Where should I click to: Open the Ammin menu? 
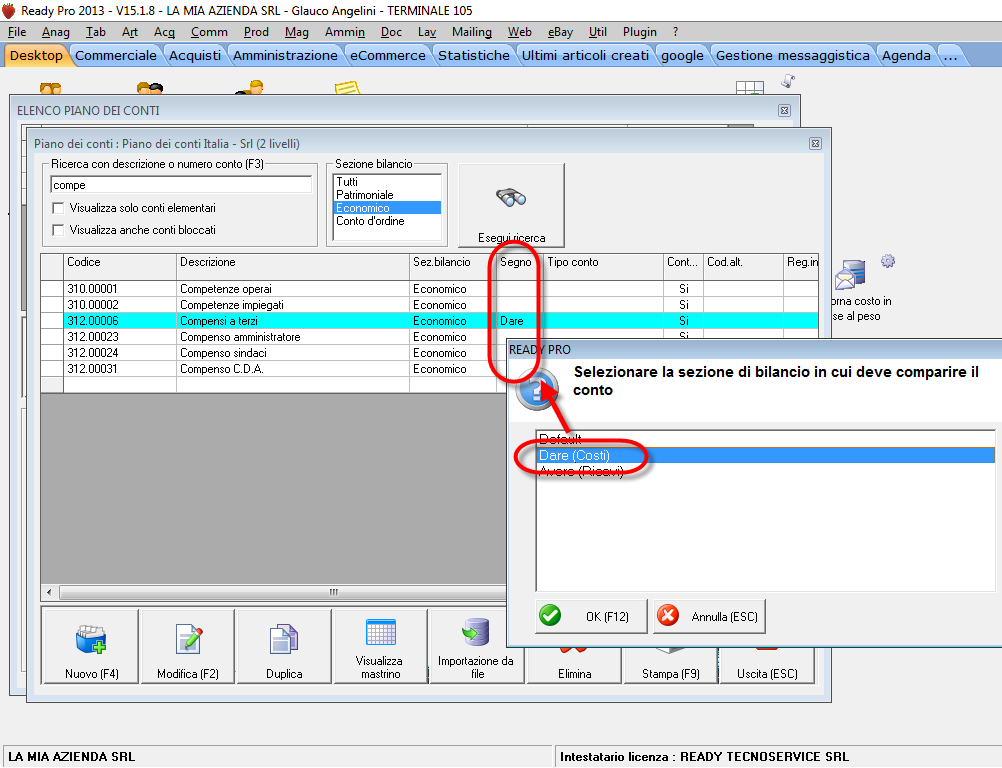[344, 32]
